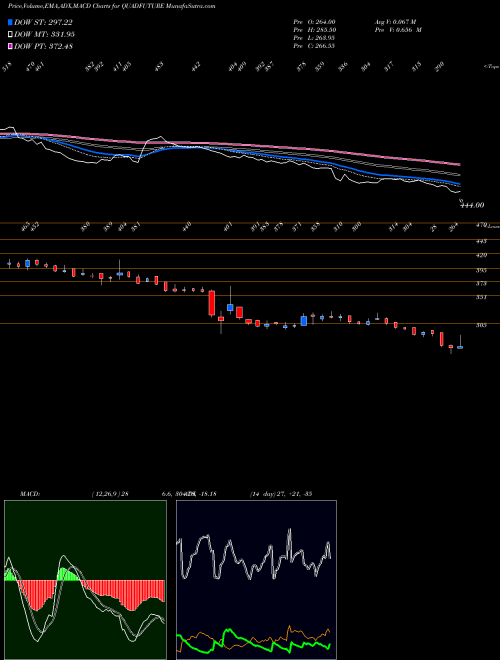Click the 351 price level label
The image size is (500, 660).
pos(481,297)
